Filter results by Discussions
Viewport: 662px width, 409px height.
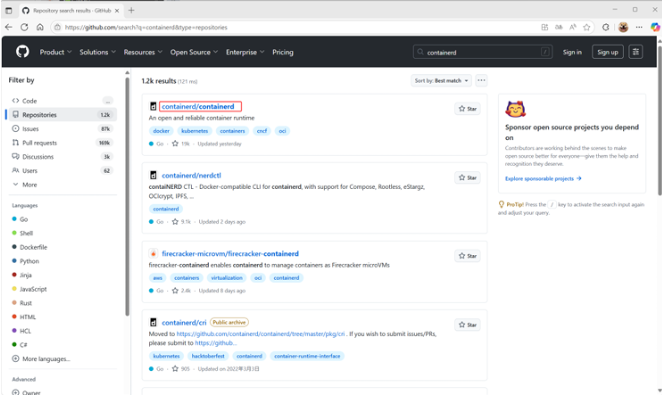[x=62, y=157]
